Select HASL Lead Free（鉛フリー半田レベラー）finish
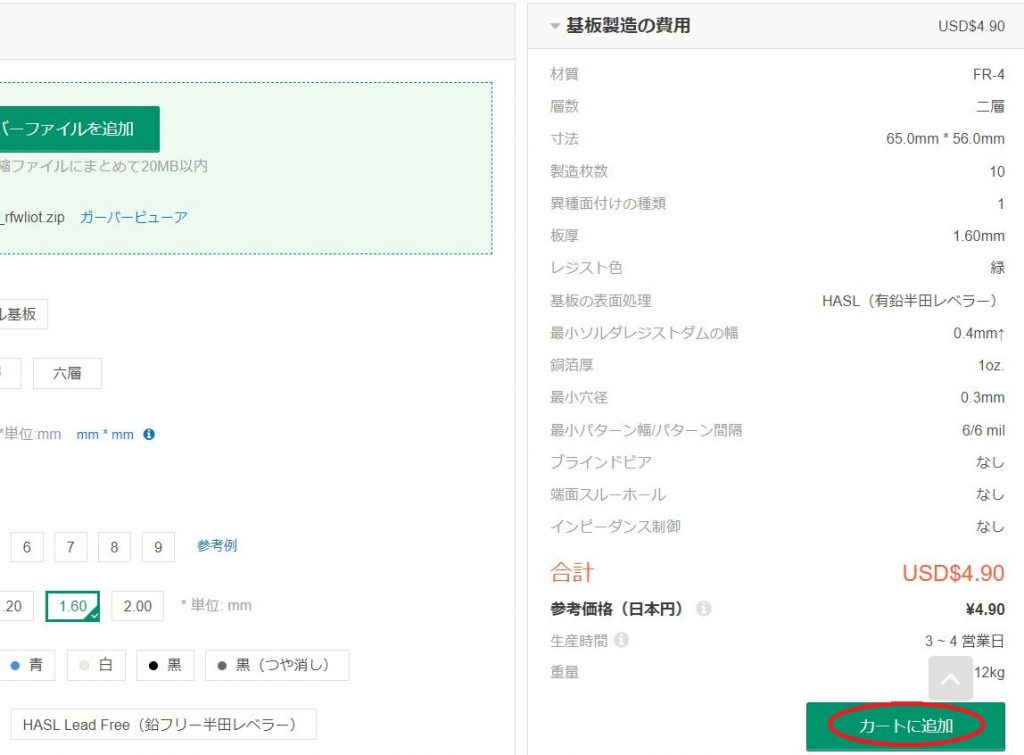The image size is (1024, 755). pyautogui.click(x=163, y=724)
